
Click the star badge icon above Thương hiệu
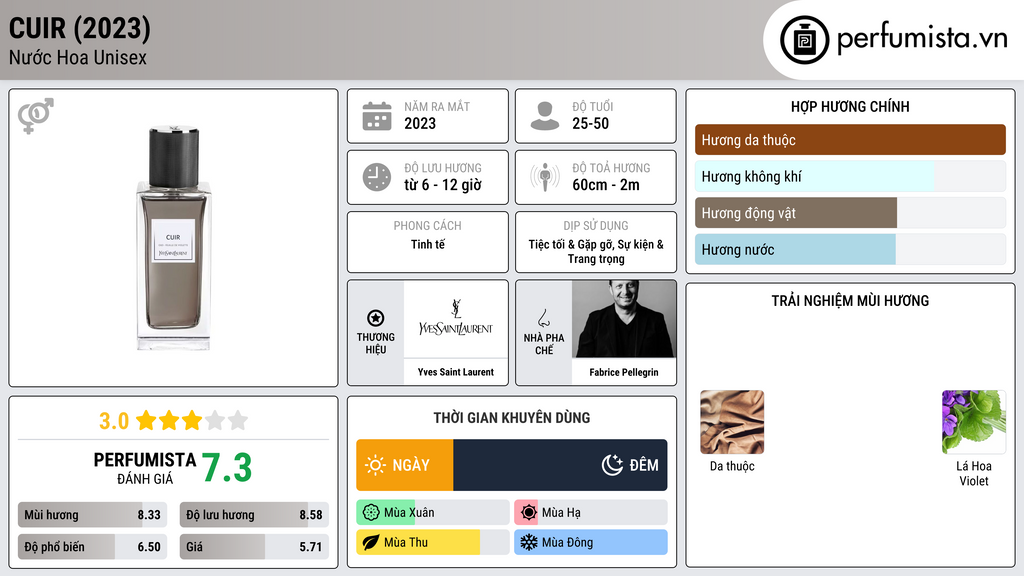click(x=376, y=318)
